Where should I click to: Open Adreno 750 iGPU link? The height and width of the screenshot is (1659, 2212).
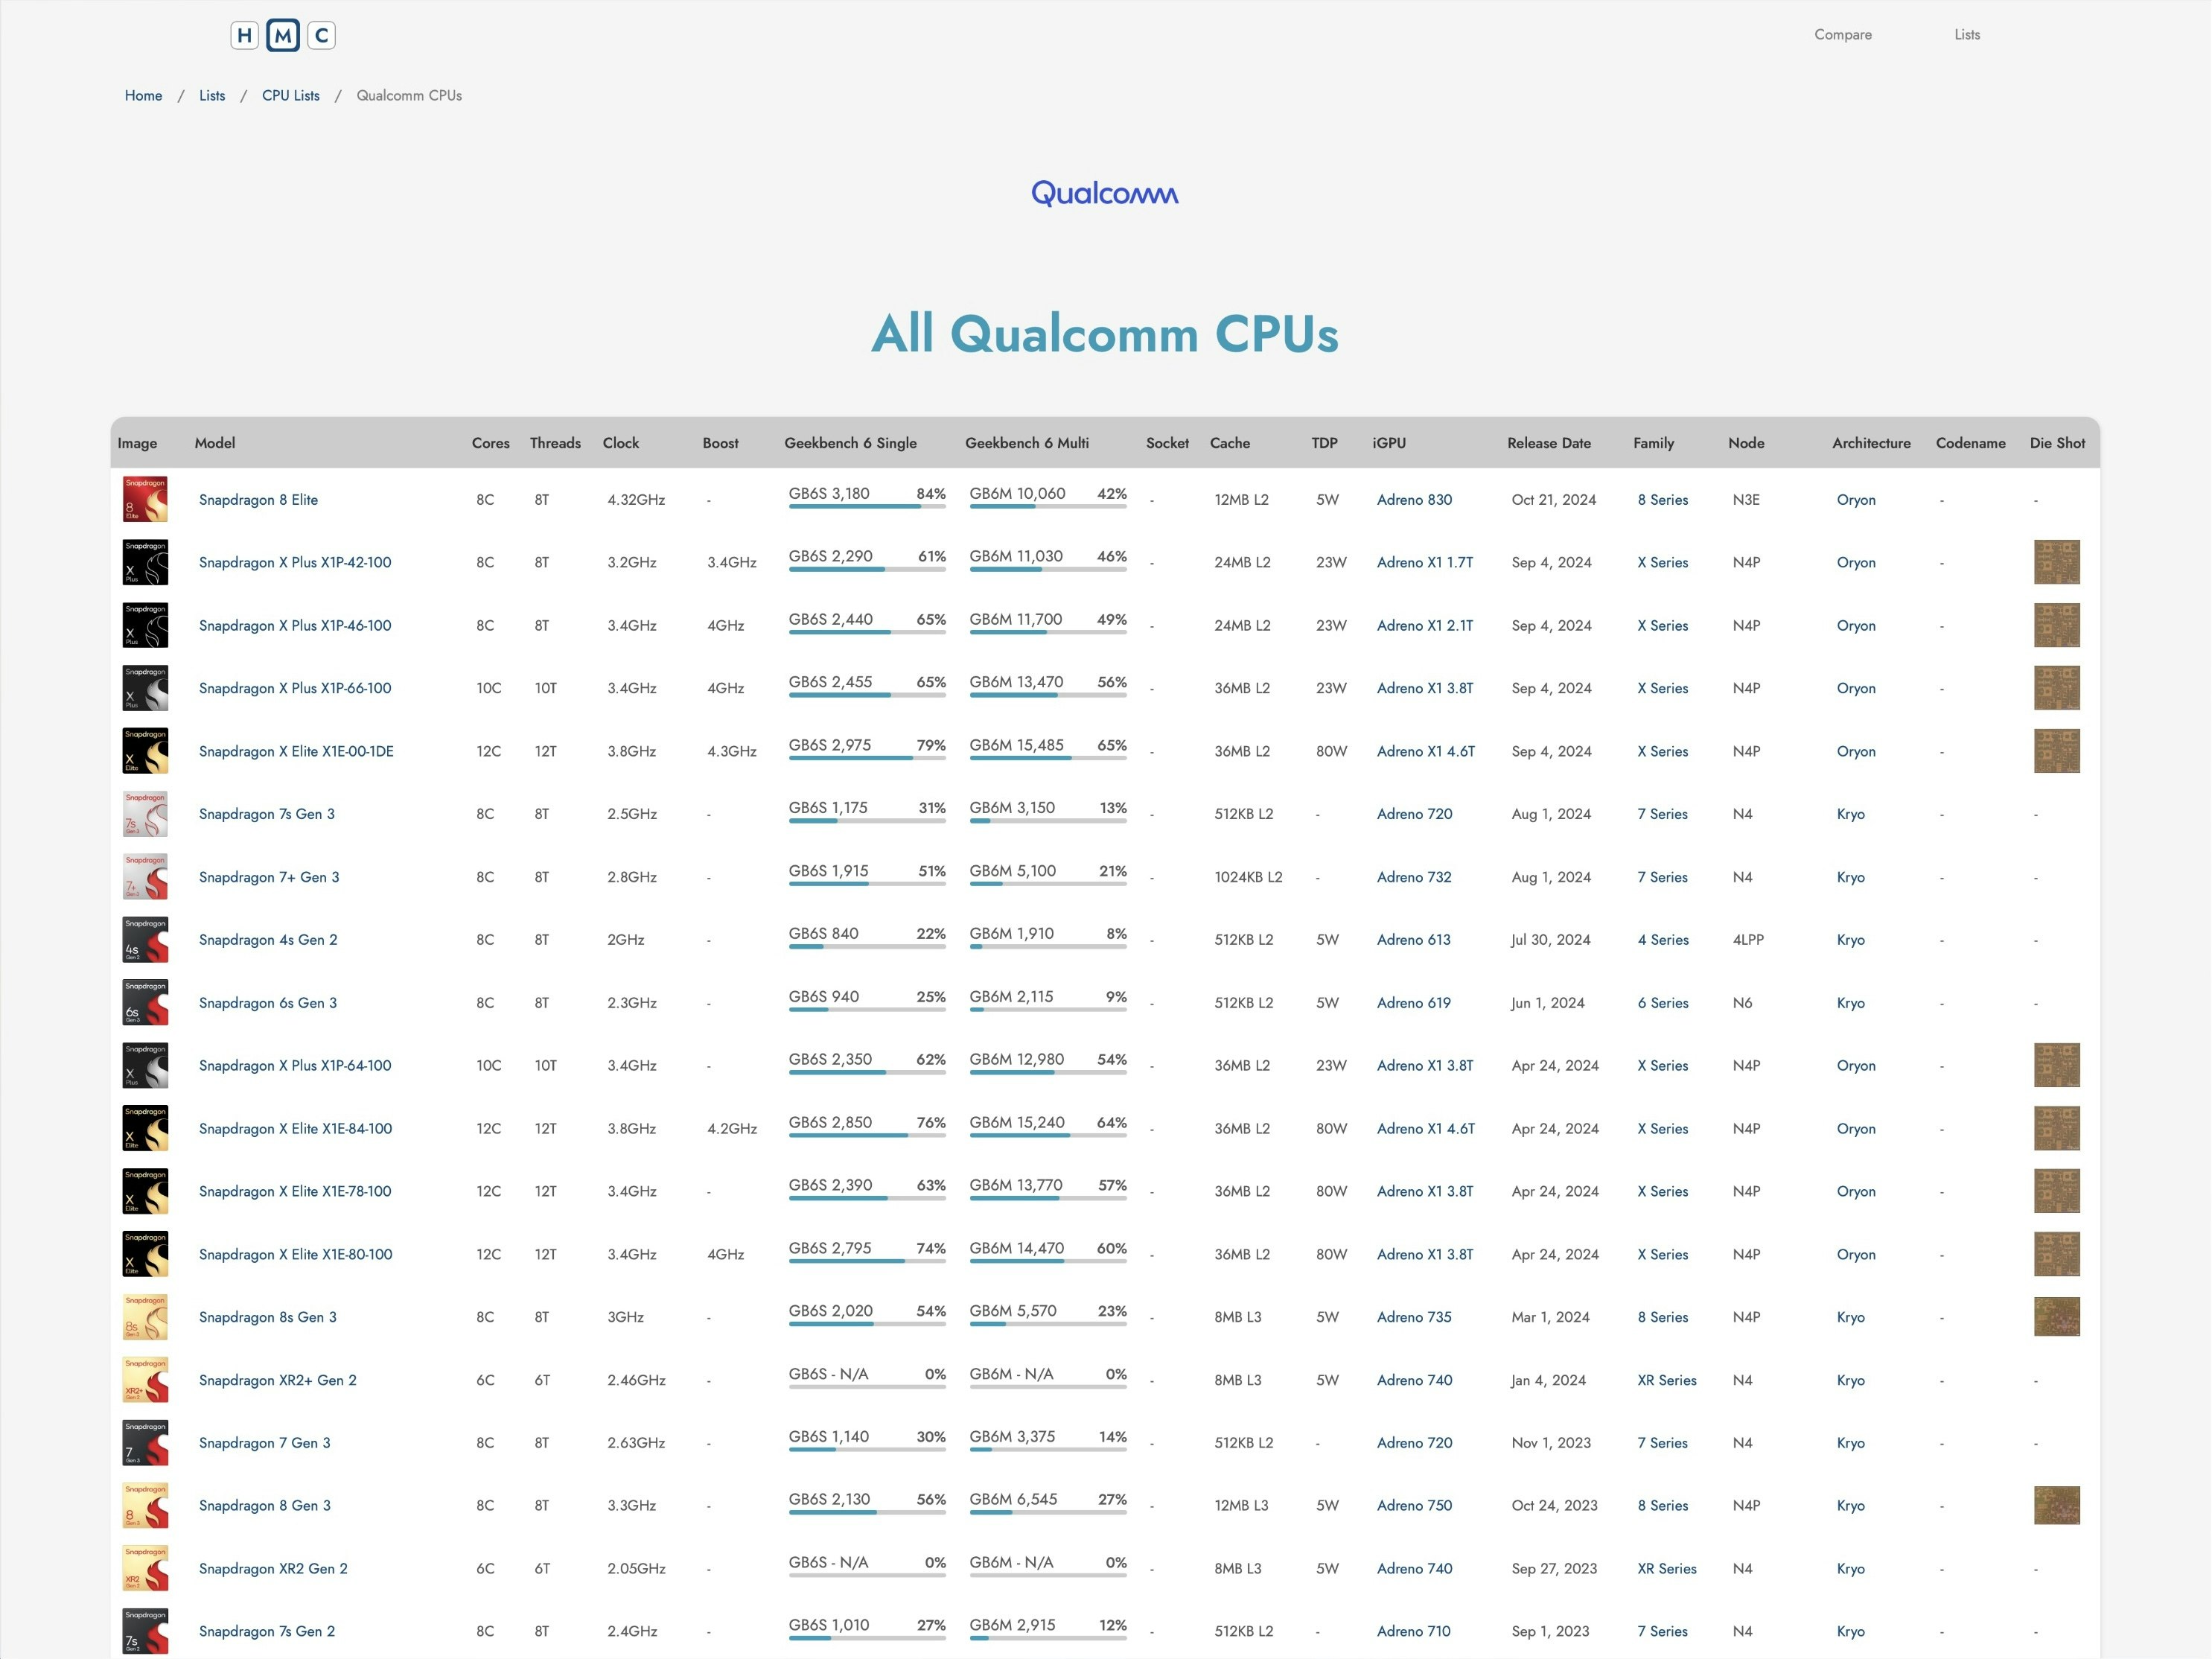tap(1414, 1506)
